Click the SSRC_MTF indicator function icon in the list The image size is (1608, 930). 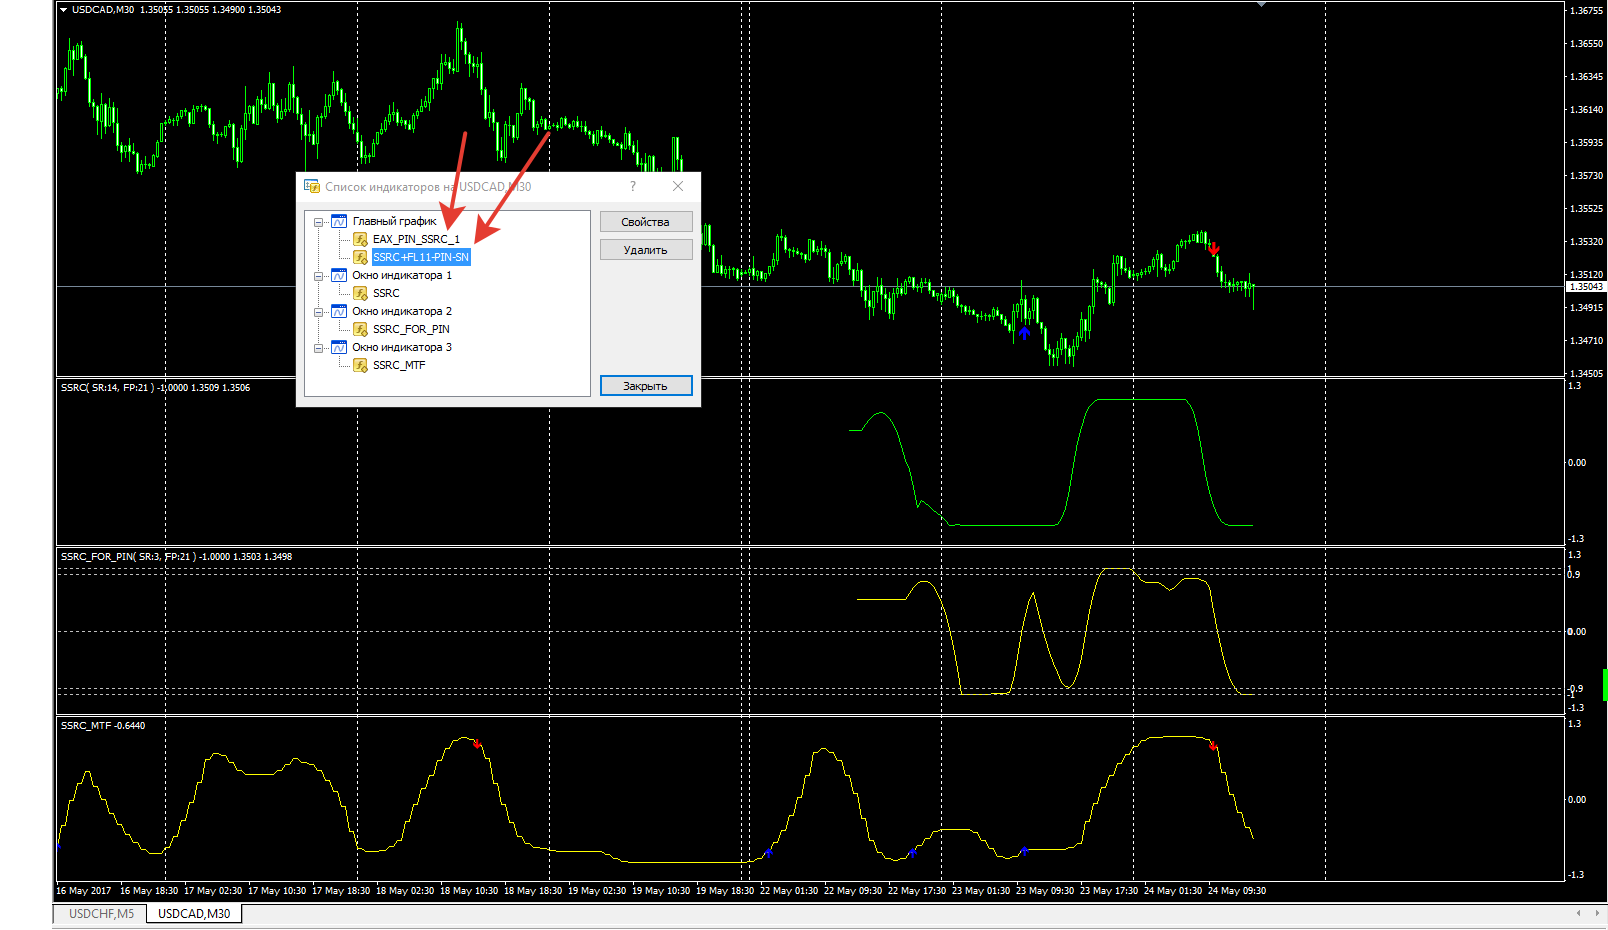[360, 365]
